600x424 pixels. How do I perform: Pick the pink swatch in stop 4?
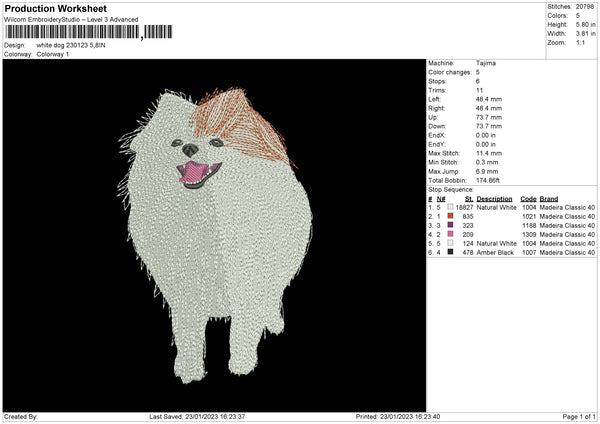pos(450,234)
